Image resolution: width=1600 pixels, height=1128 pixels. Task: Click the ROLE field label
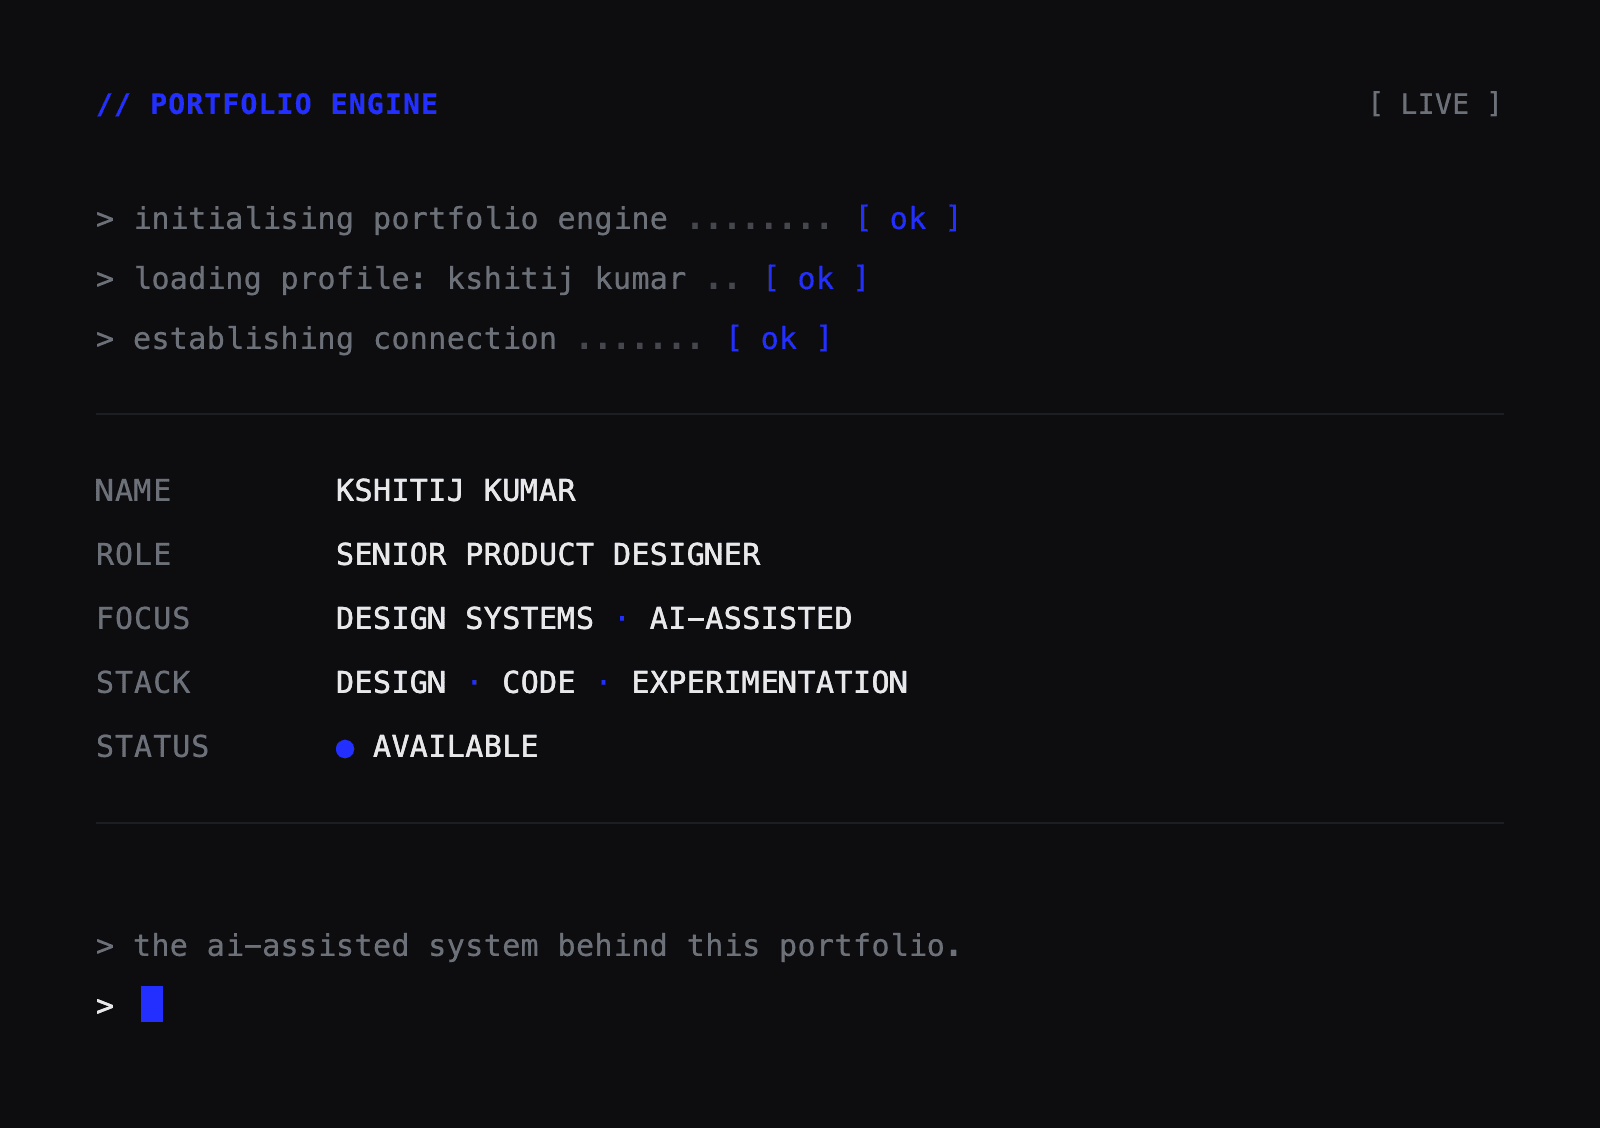click(133, 555)
